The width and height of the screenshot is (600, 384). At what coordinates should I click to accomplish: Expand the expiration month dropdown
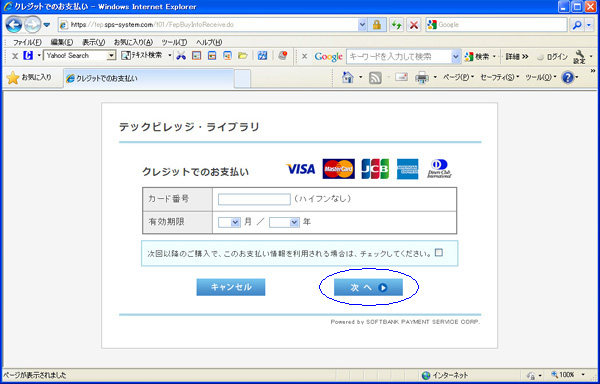[229, 222]
